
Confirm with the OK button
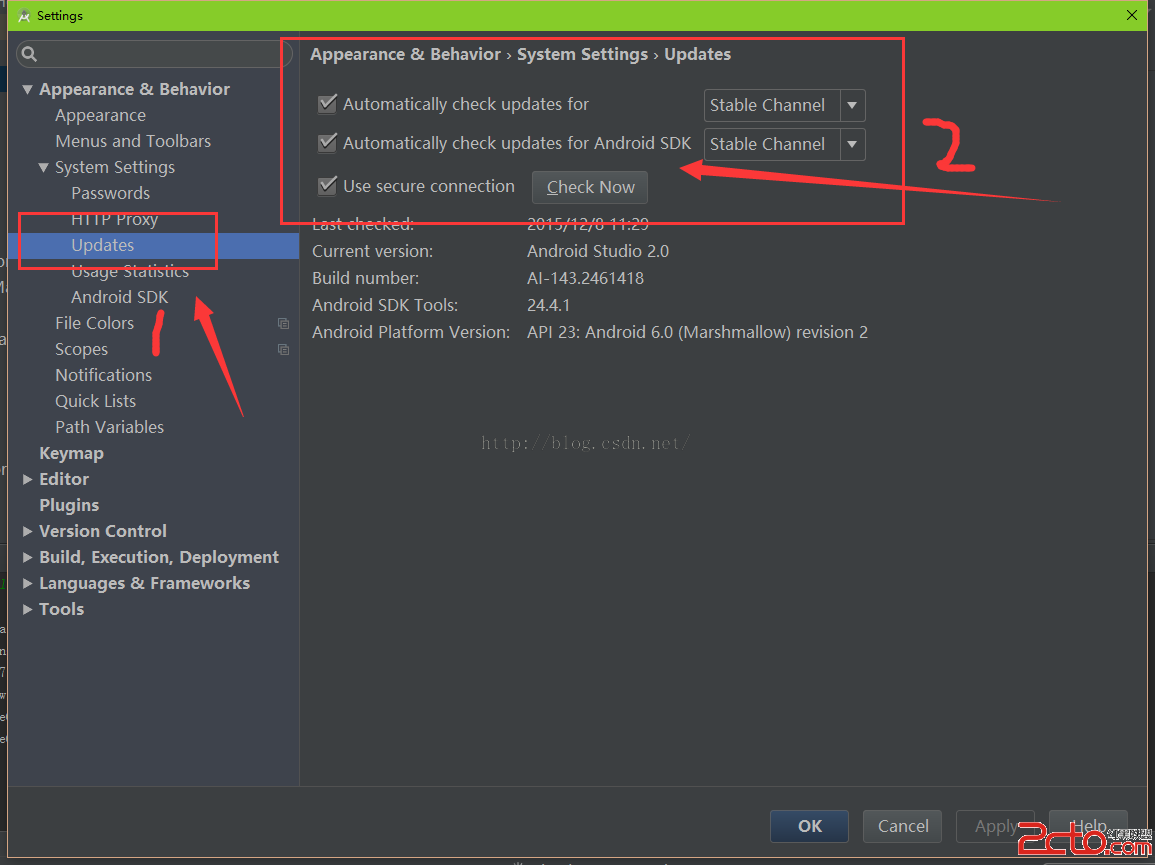point(810,826)
